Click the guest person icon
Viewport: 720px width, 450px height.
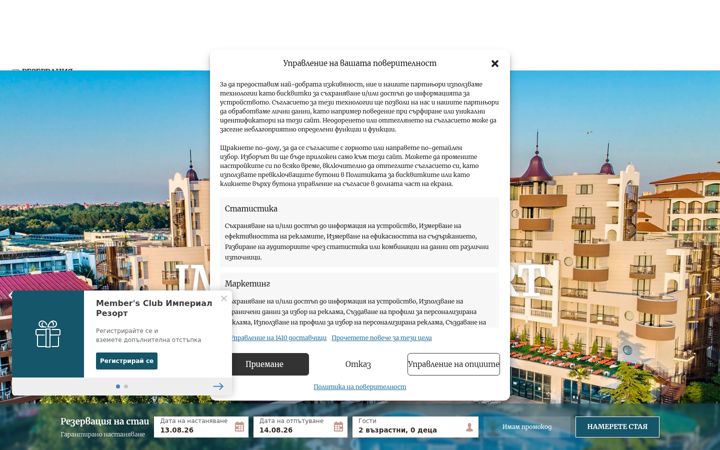[469, 427]
